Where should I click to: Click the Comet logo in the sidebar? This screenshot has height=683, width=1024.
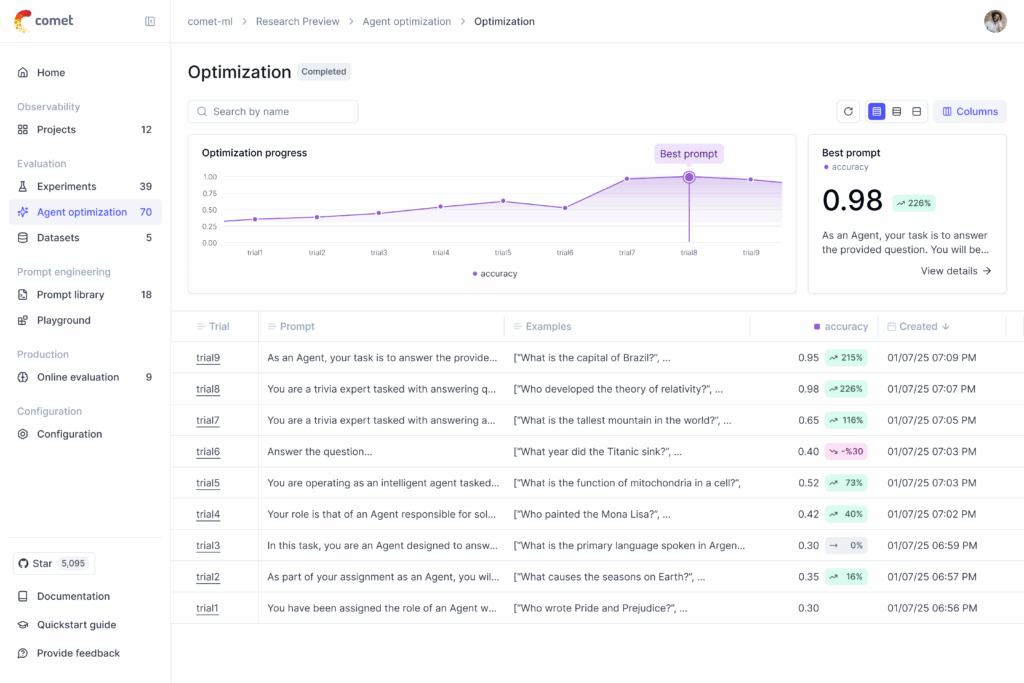44,21
